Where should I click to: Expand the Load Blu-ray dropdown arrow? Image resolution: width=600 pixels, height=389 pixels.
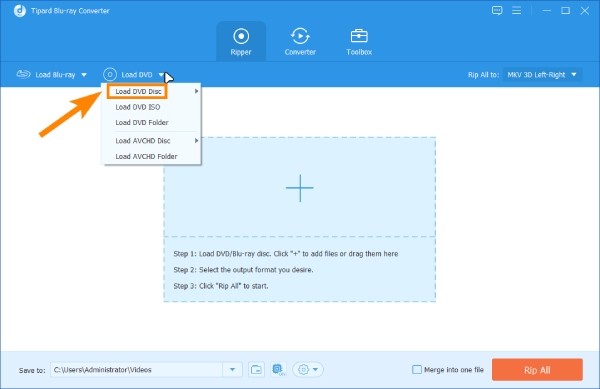[84, 75]
